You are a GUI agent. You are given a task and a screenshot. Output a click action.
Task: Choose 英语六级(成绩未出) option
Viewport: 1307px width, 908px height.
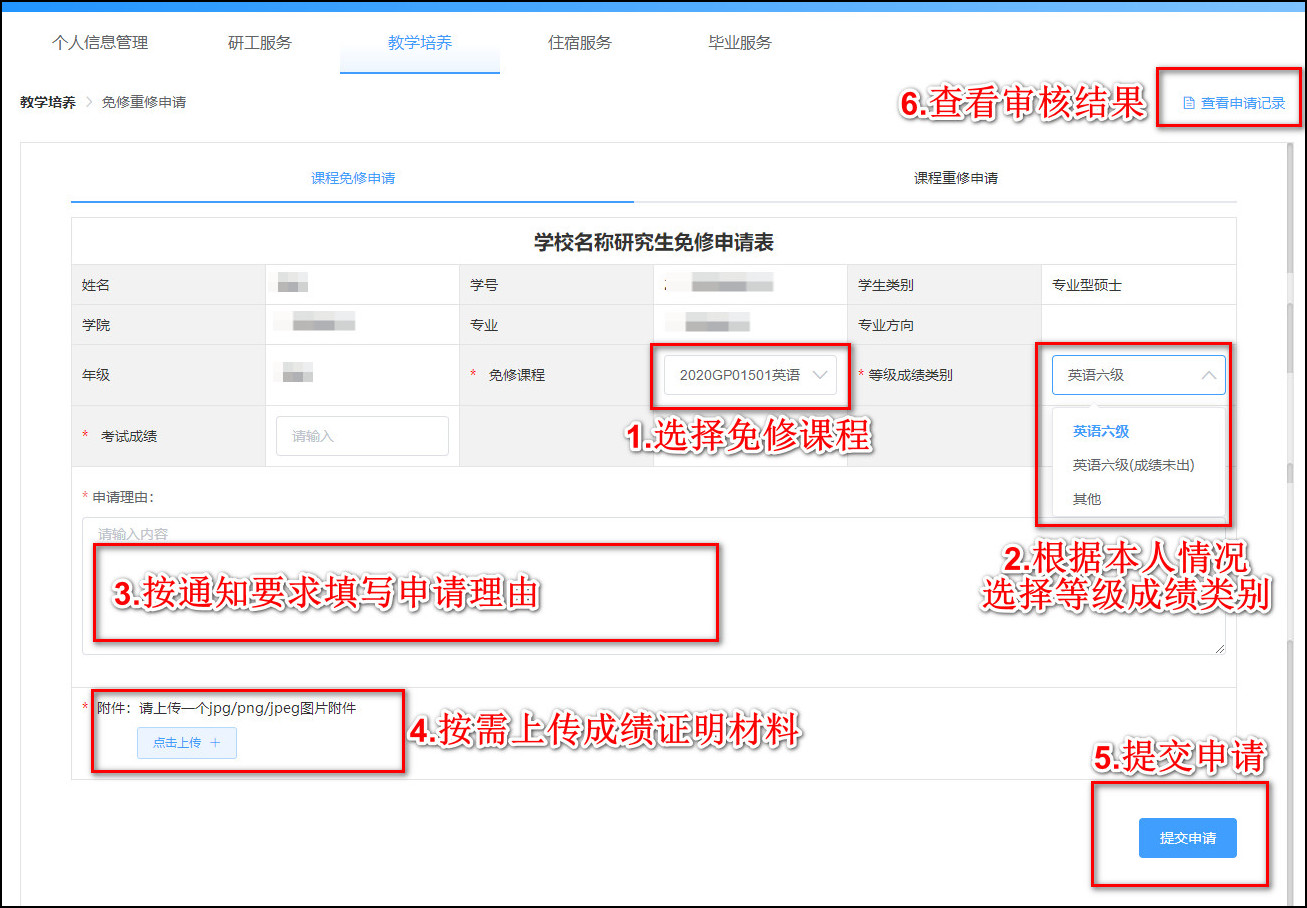point(1138,465)
